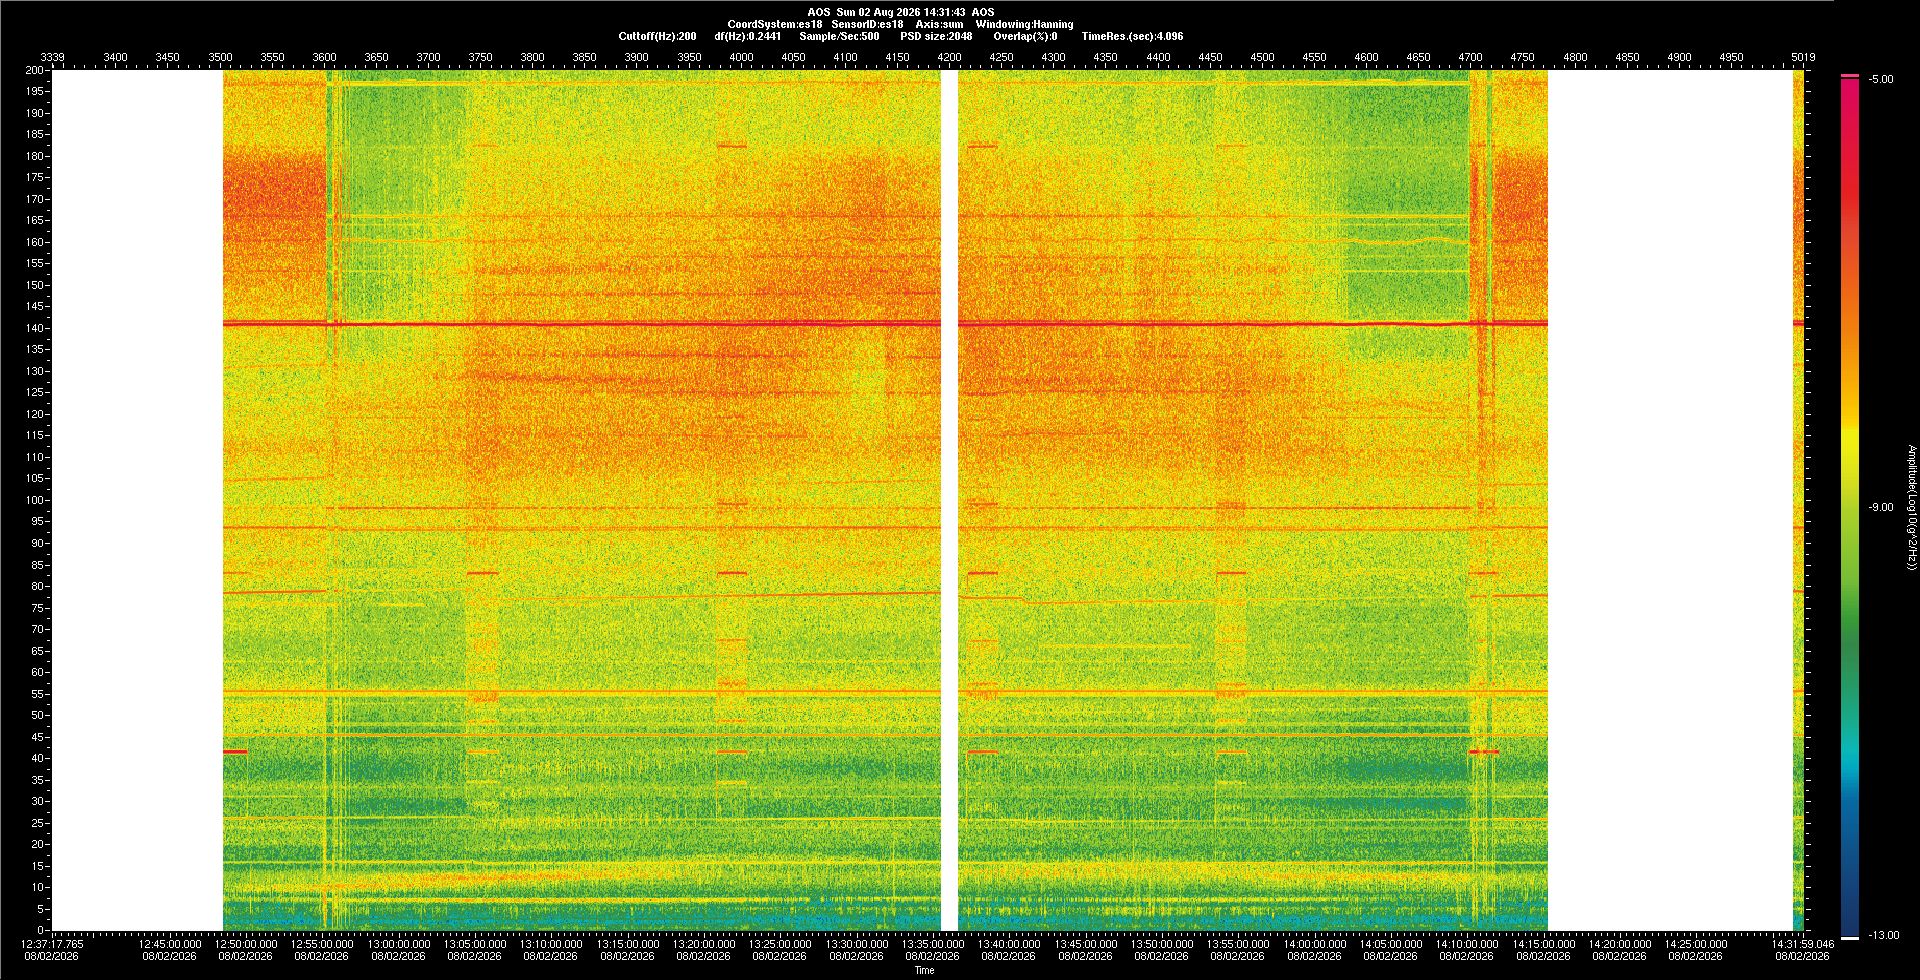This screenshot has width=1920, height=980.
Task: Click the SensorID:es18 header label
Action: (x=867, y=24)
